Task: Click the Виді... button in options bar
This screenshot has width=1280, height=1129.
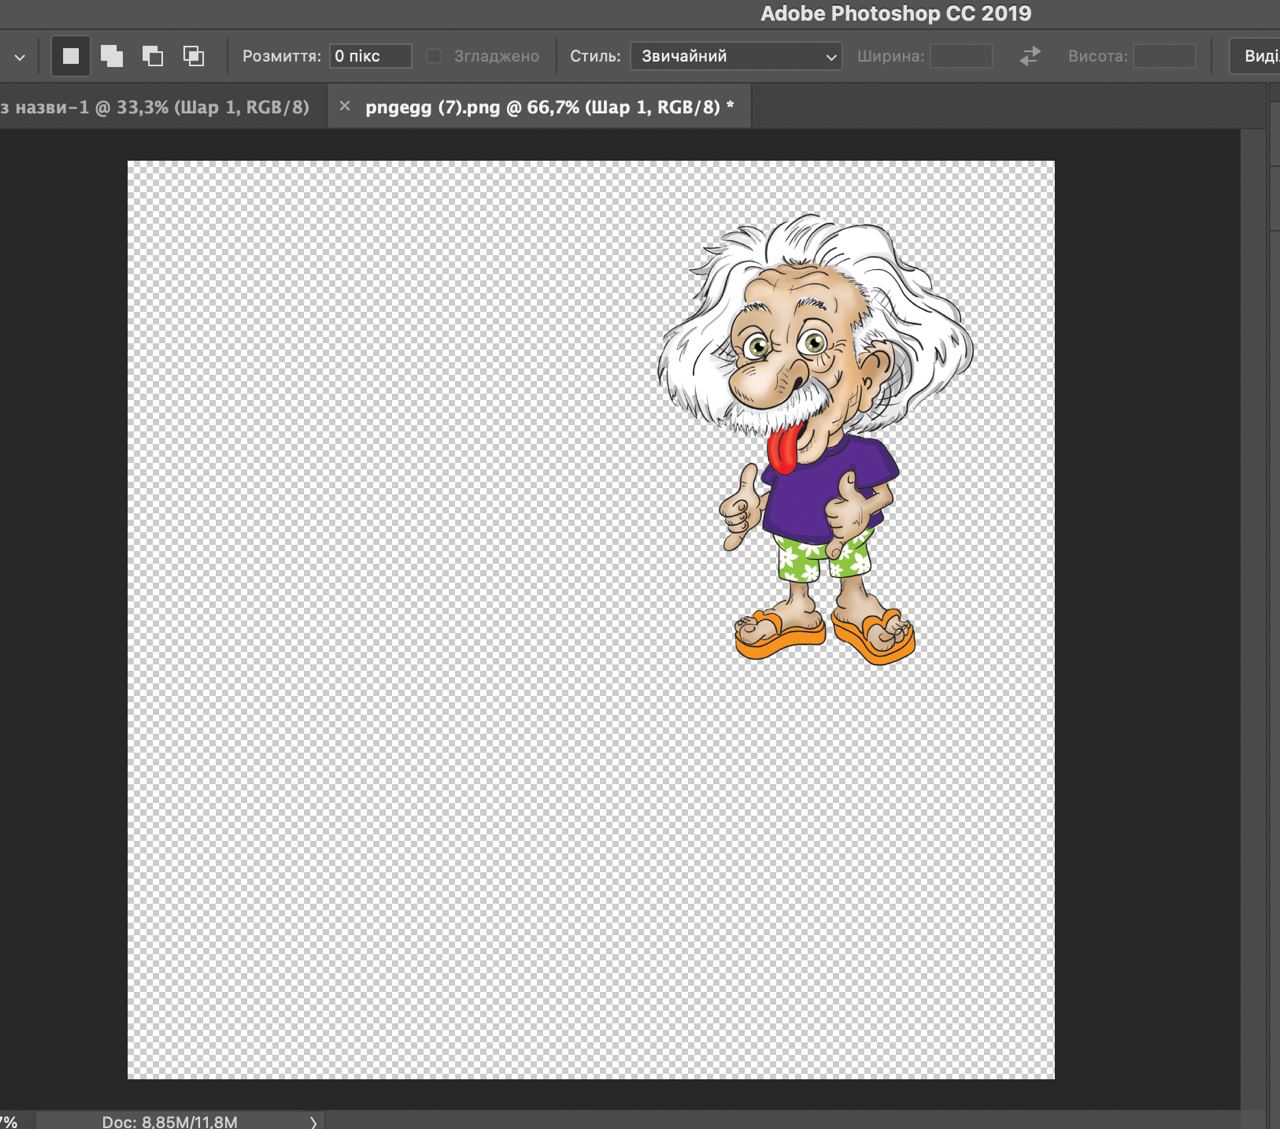Action: (1255, 56)
